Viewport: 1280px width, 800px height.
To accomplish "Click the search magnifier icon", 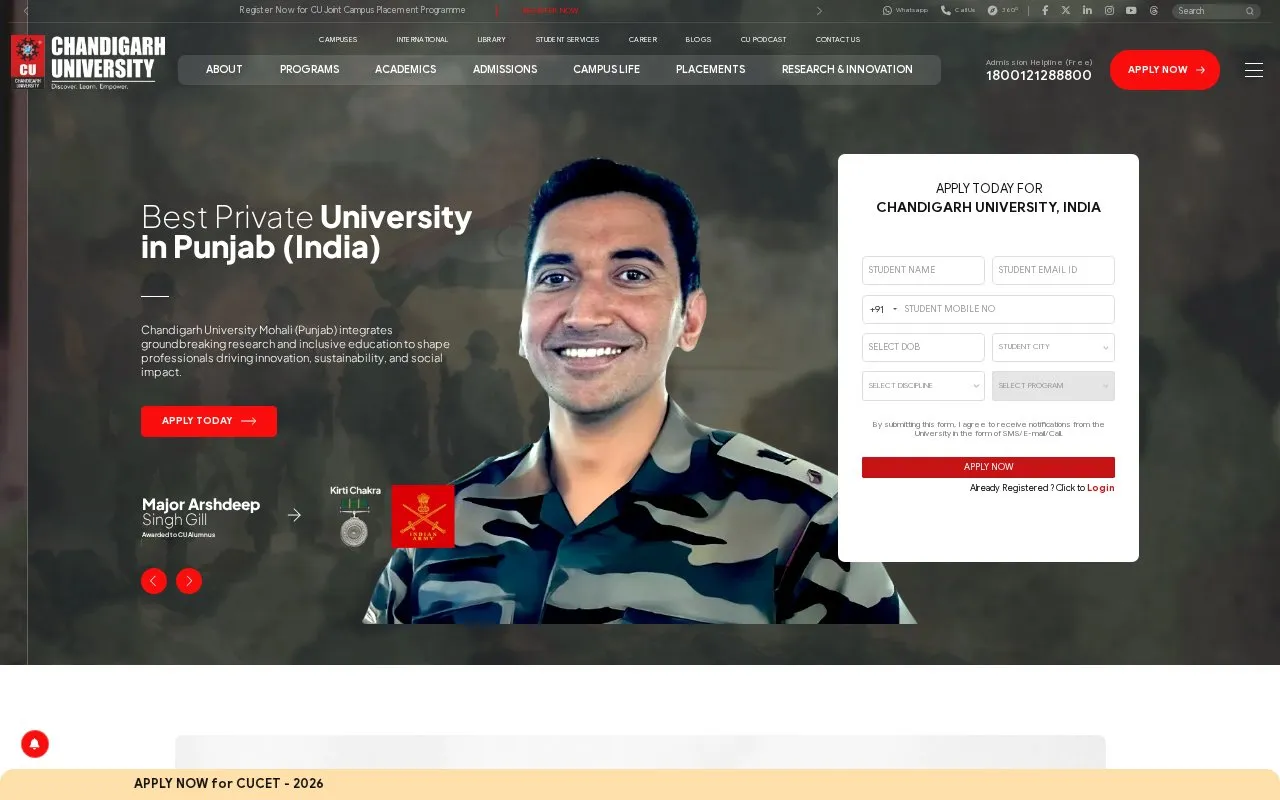I will pyautogui.click(x=1249, y=11).
